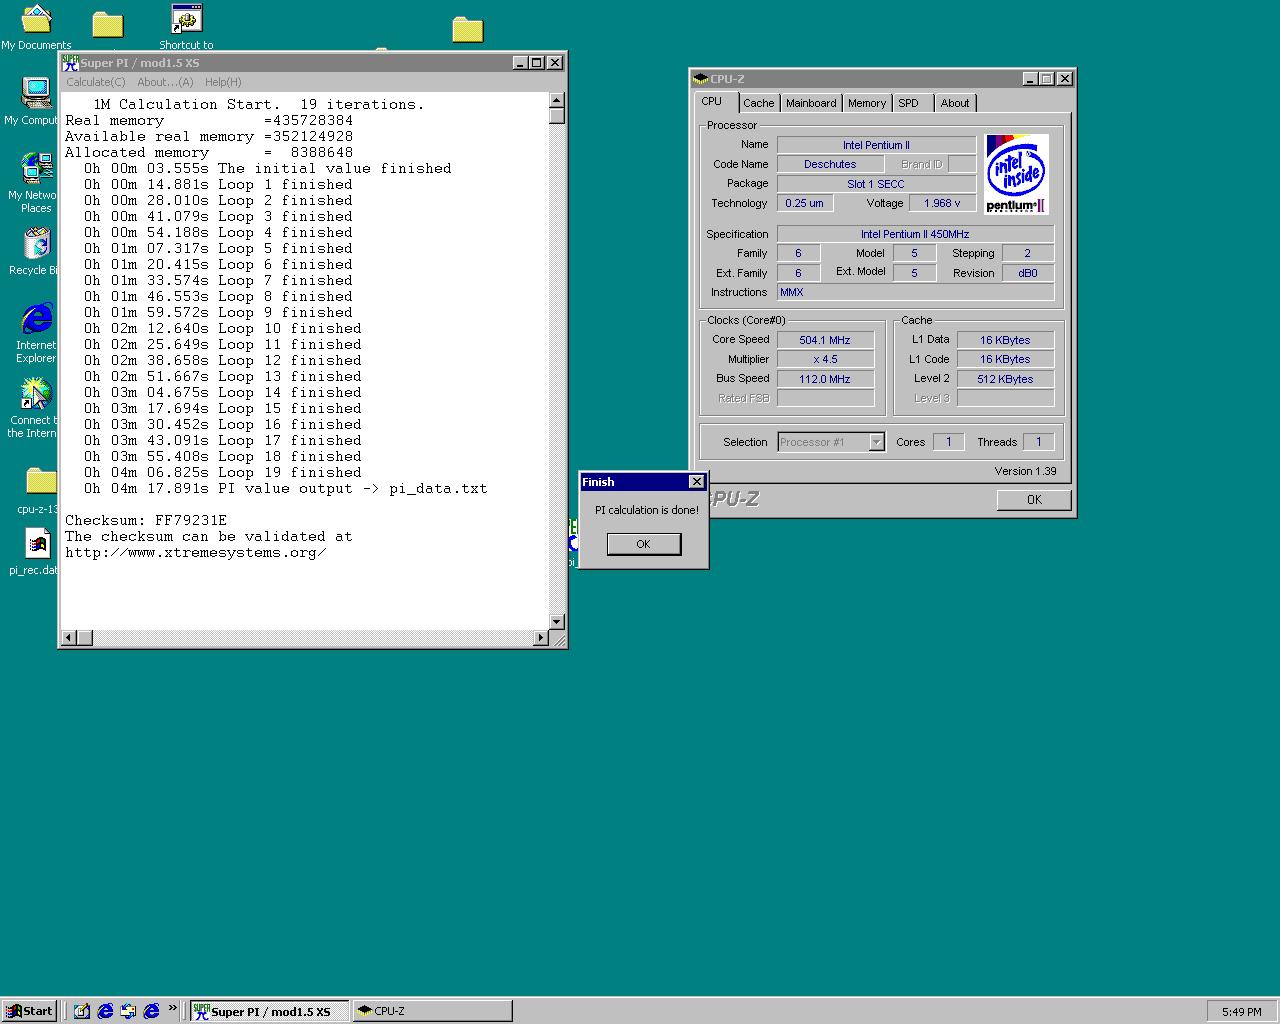Image resolution: width=1280 pixels, height=1024 pixels.
Task: Click Super PI horizontal scrollbar left arrow
Action: 69,638
